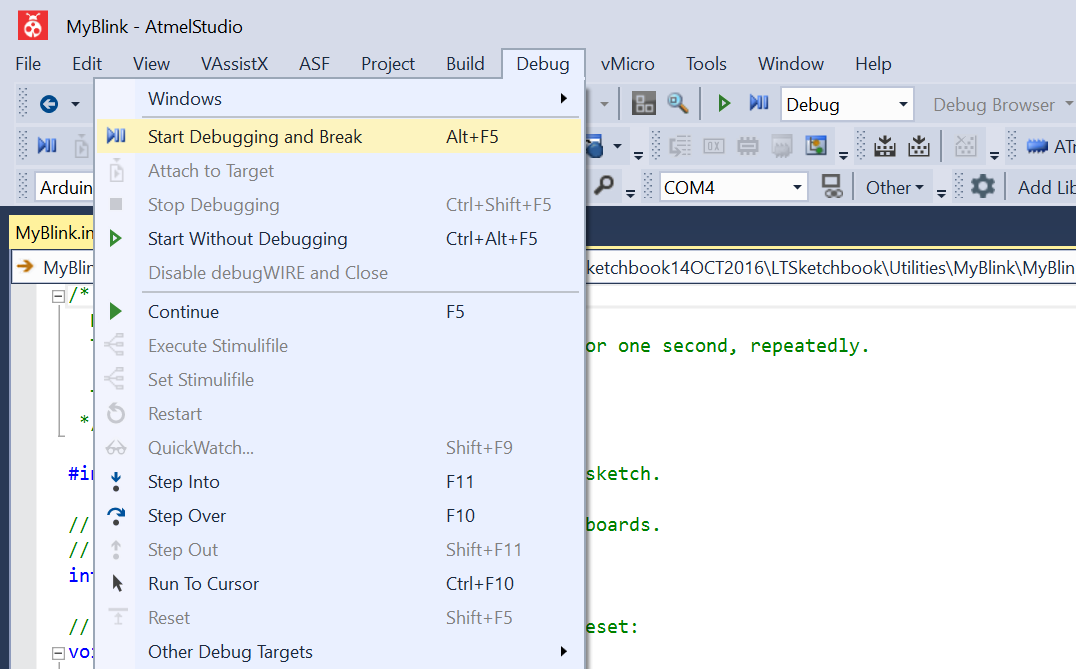The image size is (1076, 669).
Task: Click the green Start Without Debugging toolbar arrow
Action: click(x=723, y=104)
